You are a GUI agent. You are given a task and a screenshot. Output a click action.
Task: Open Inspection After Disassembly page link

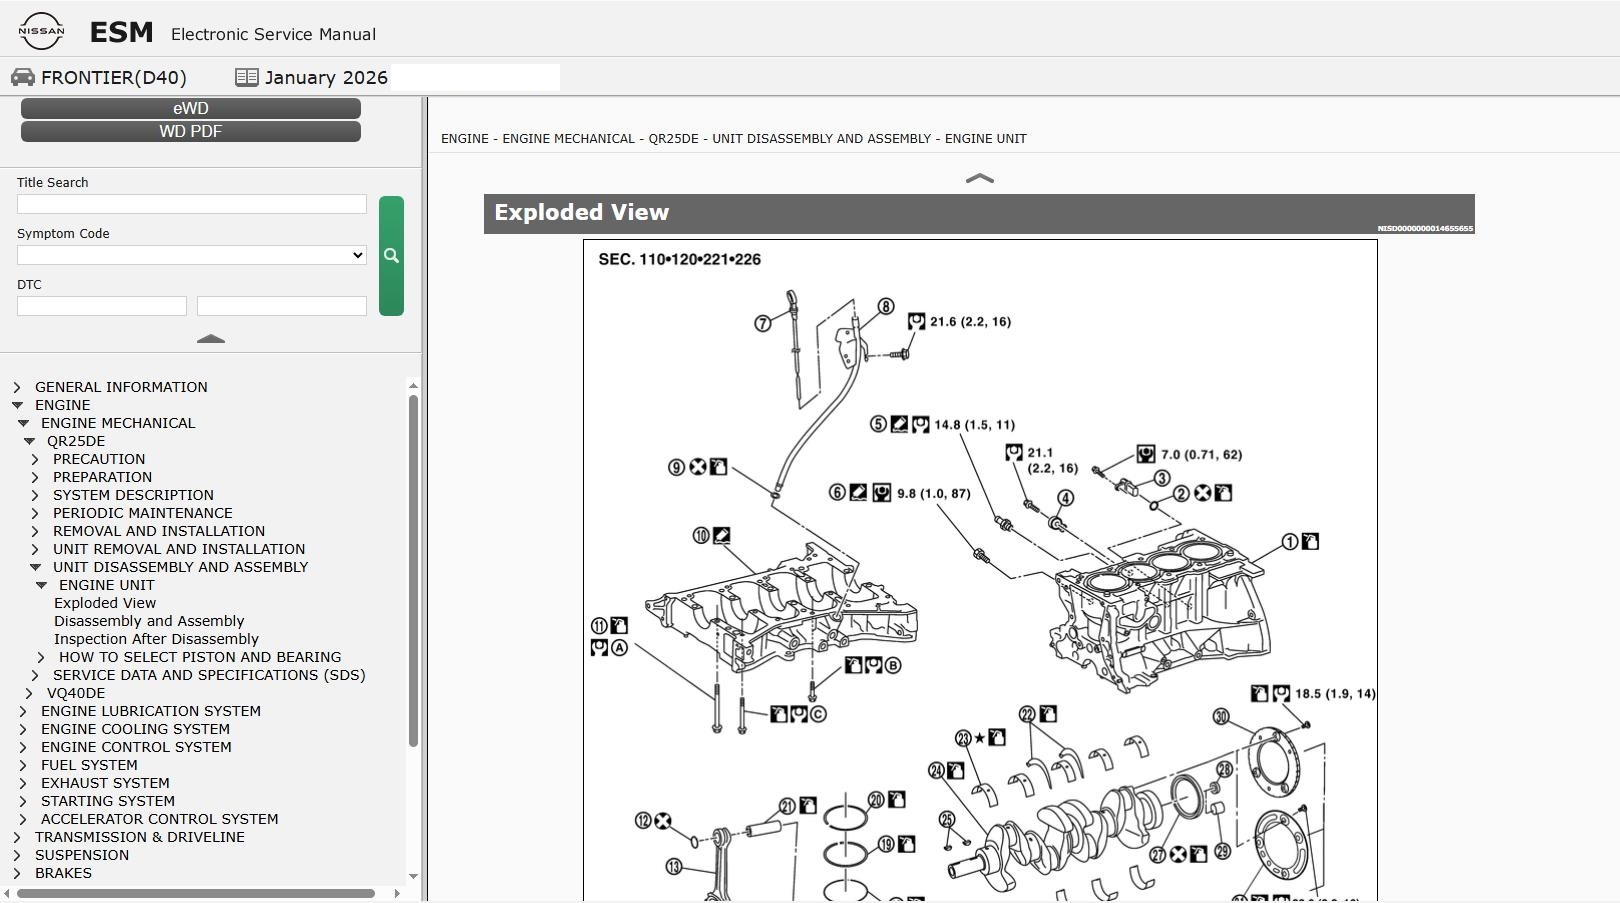[156, 639]
